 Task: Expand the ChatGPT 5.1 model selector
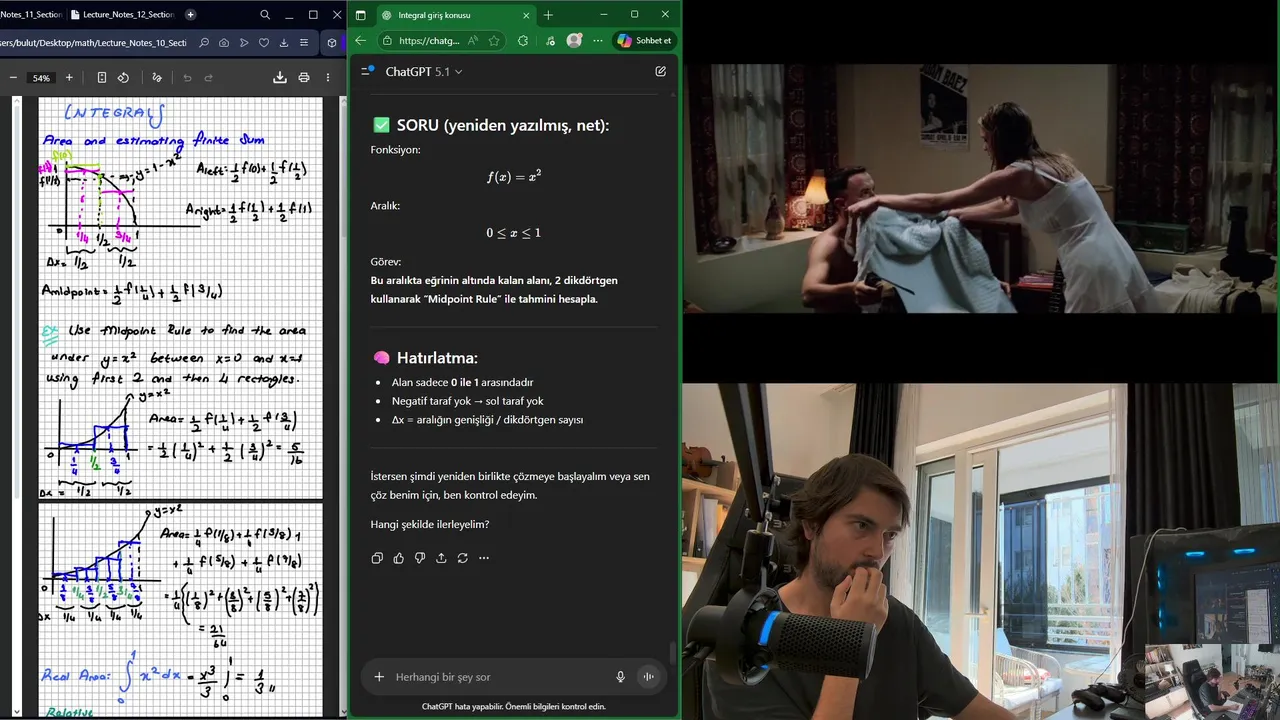coord(424,72)
